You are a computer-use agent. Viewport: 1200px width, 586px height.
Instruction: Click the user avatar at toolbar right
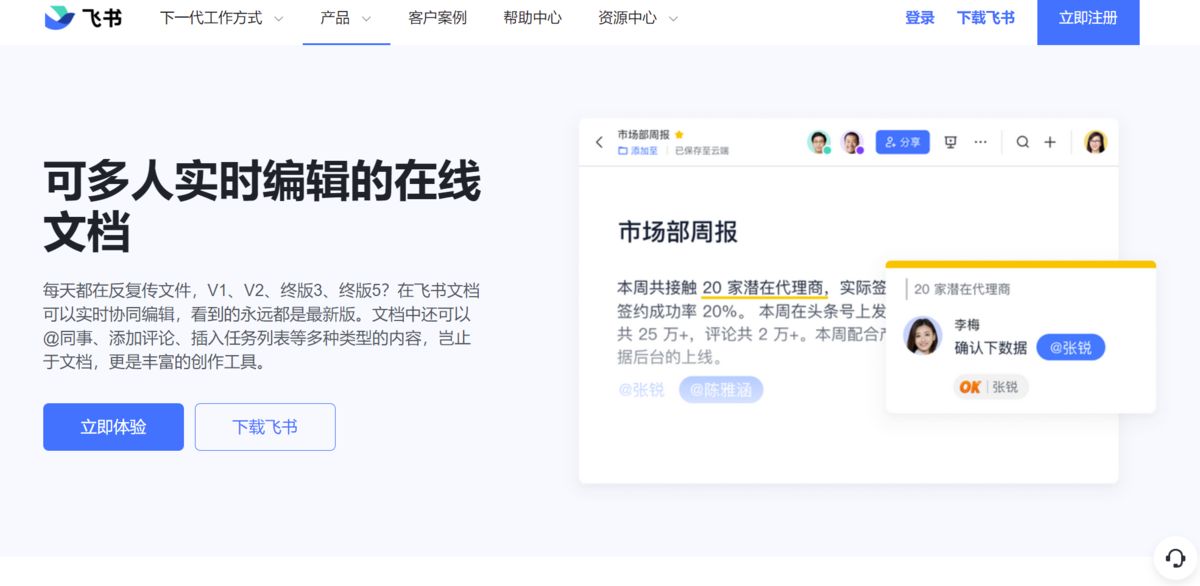click(1096, 142)
